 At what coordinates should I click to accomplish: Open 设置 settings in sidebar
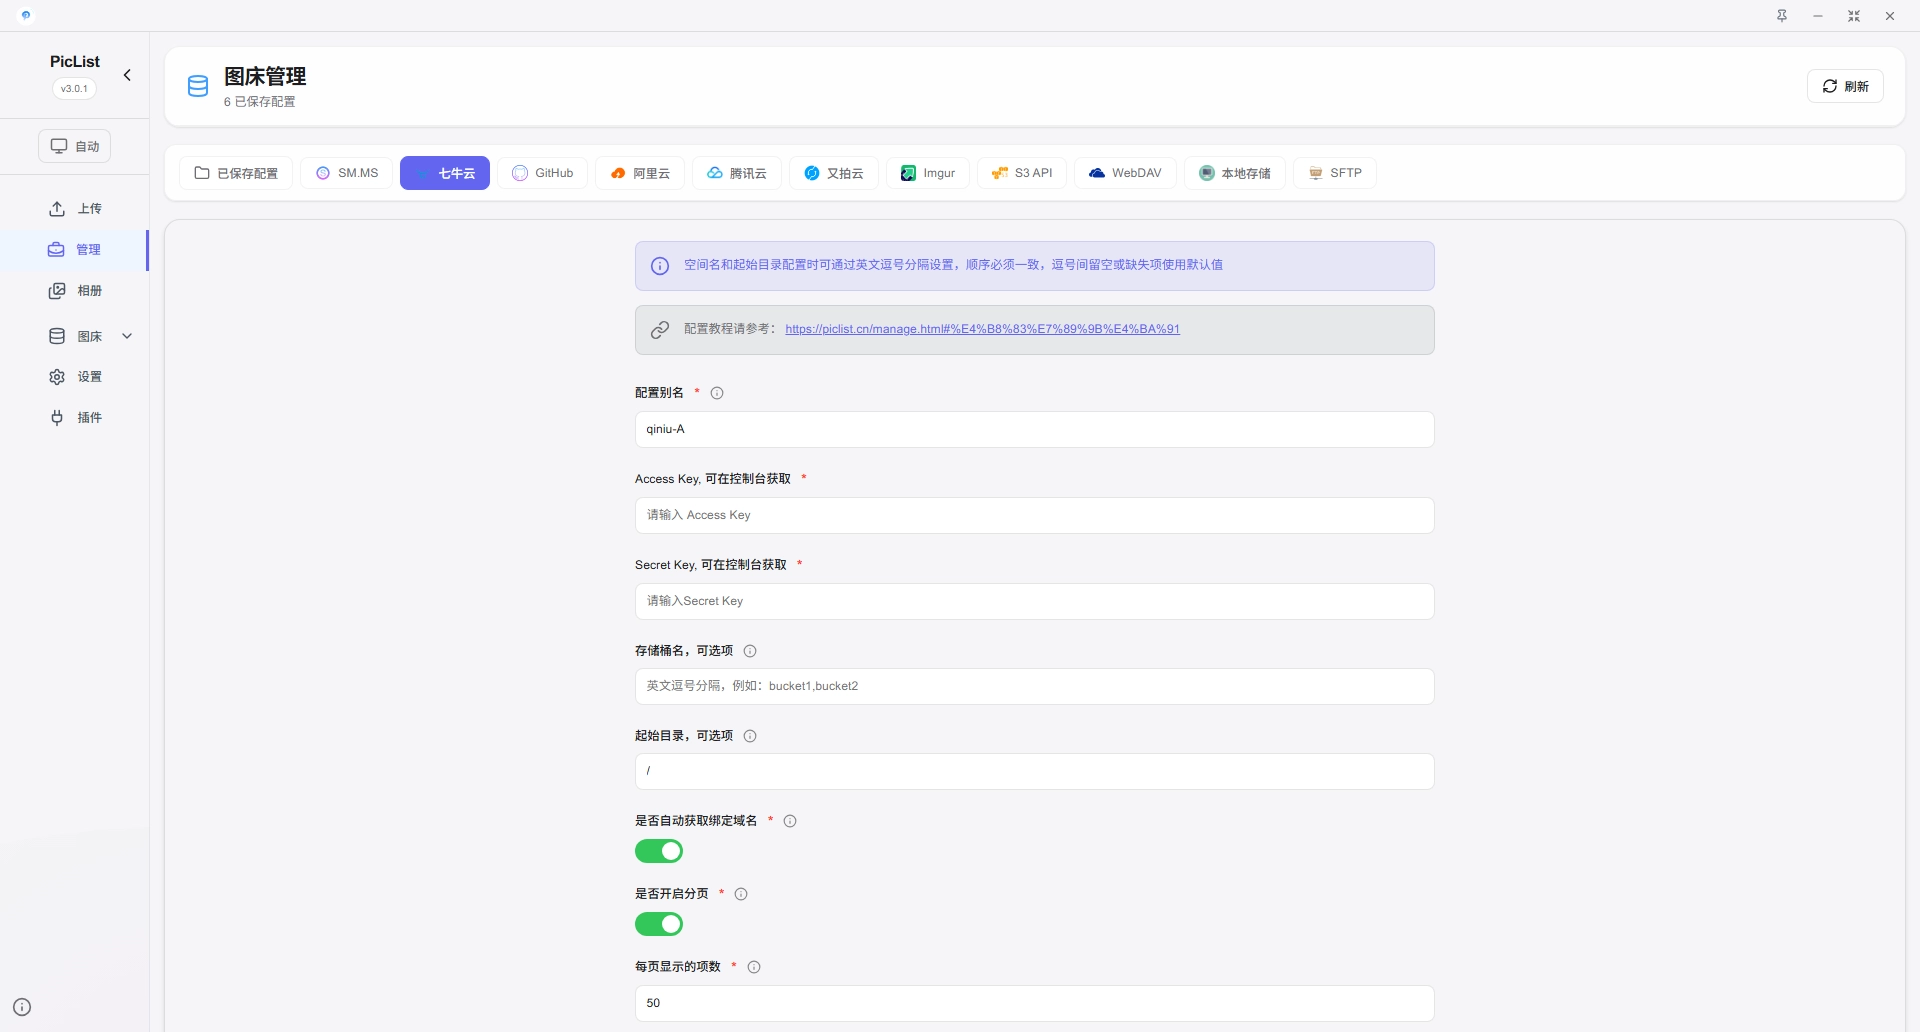click(x=75, y=376)
